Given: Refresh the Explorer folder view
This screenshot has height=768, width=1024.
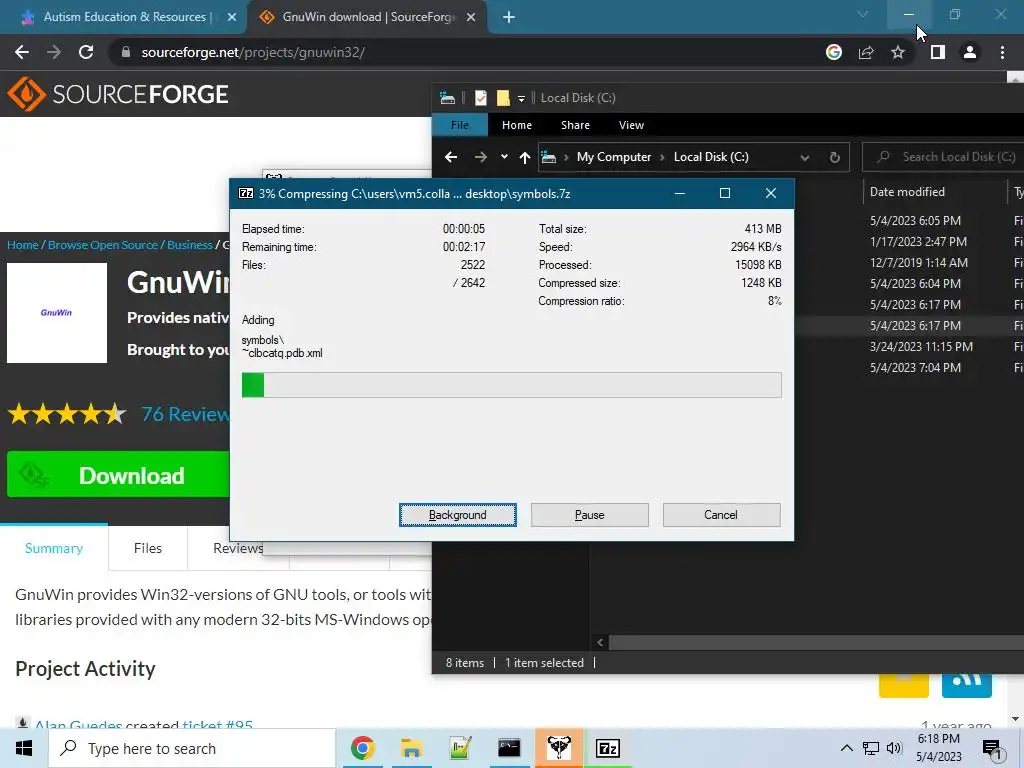Looking at the screenshot, I should (x=834, y=157).
